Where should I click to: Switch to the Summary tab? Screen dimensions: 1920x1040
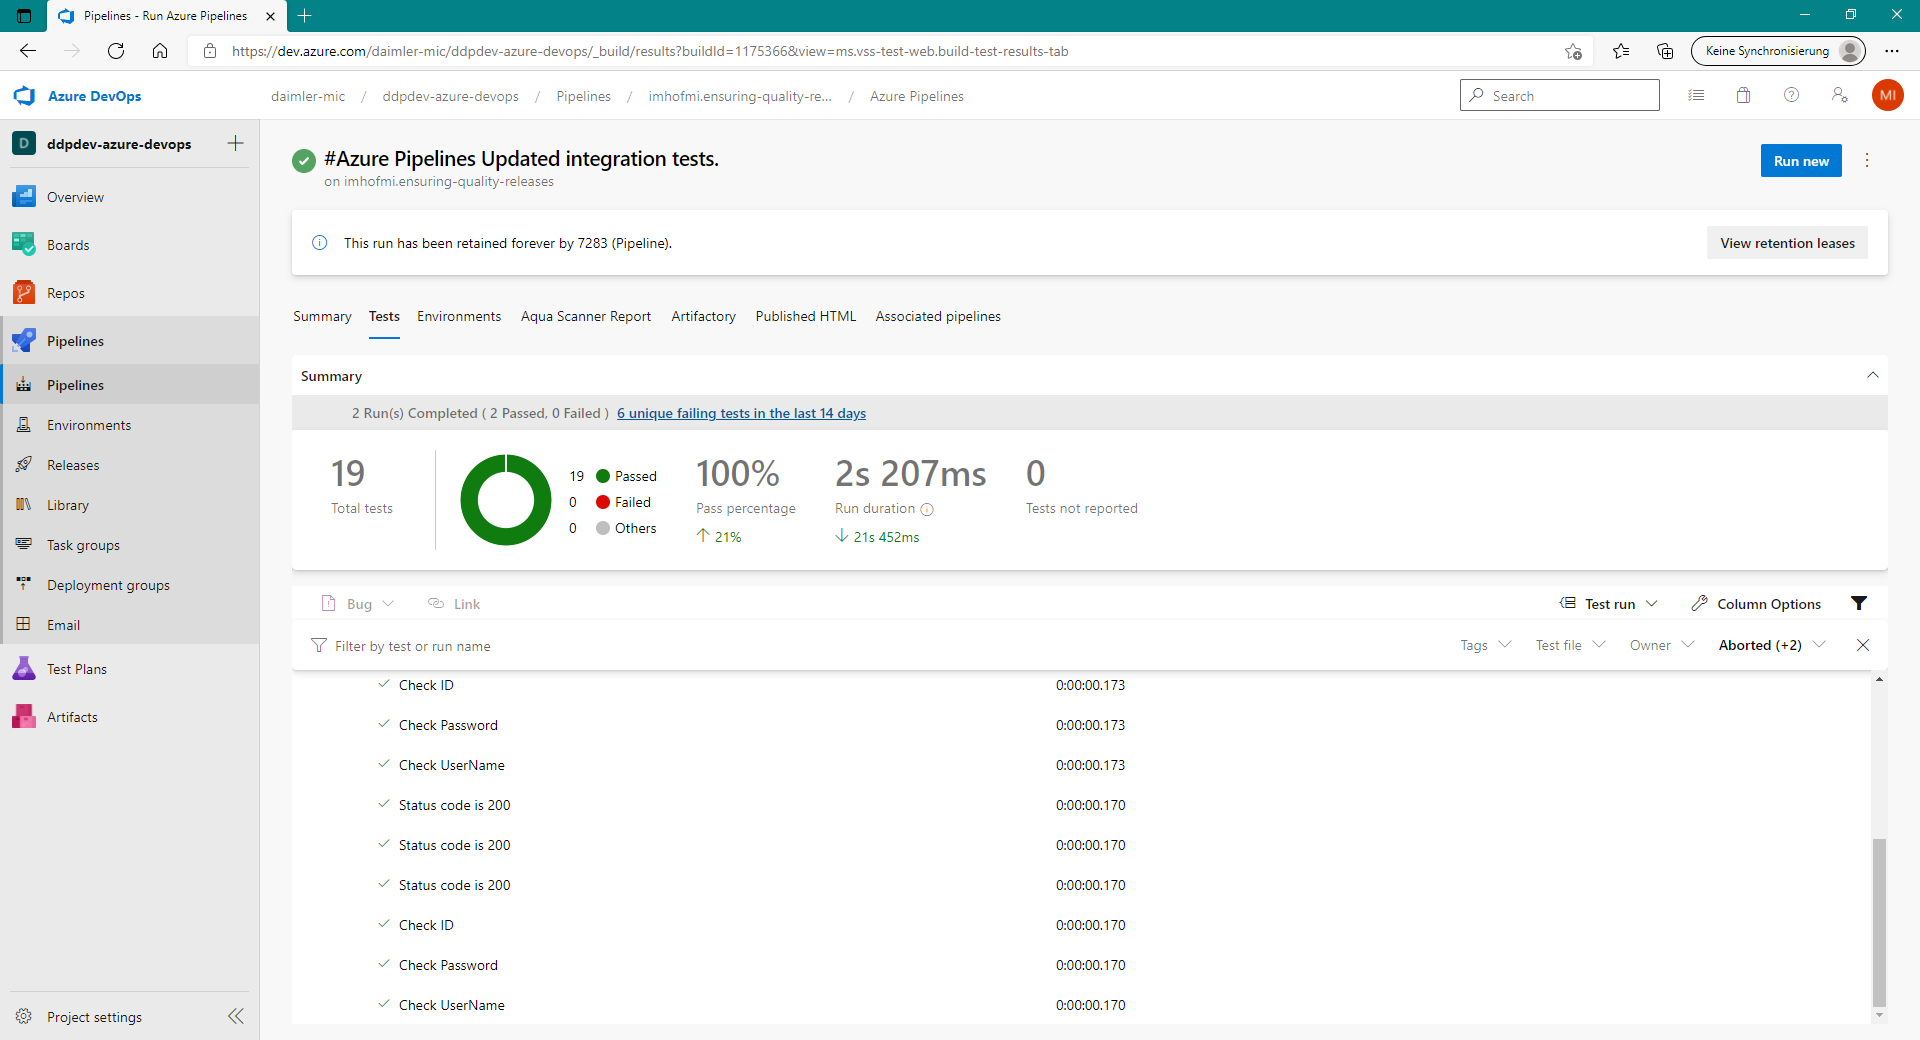[x=322, y=316]
